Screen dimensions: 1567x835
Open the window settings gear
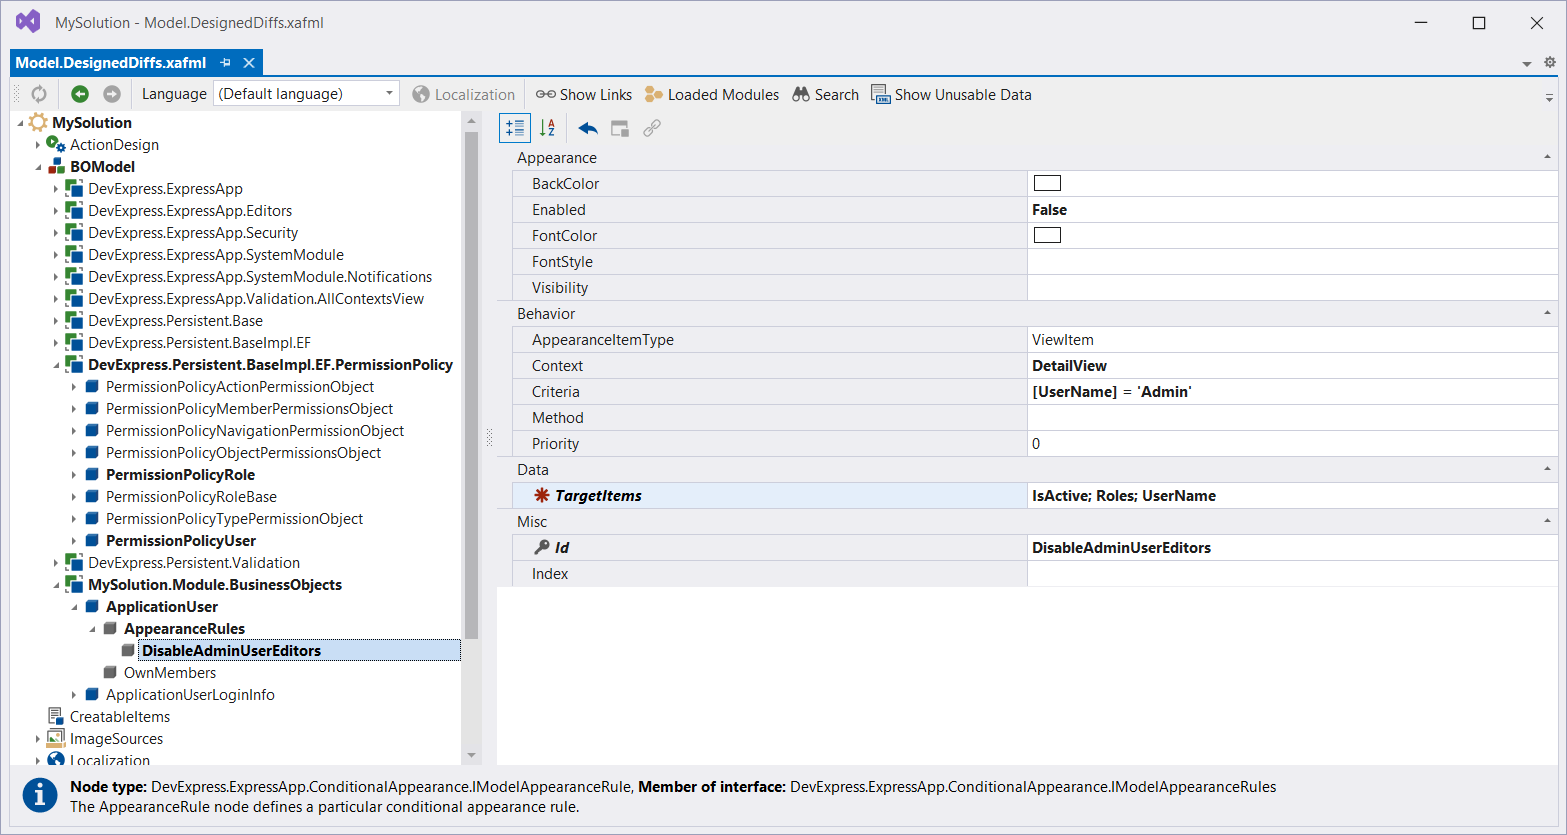1550,62
